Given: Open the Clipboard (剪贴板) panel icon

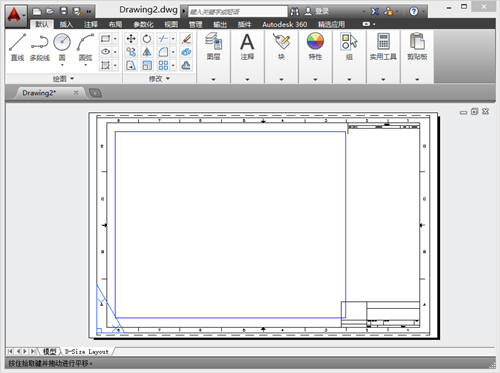Looking at the screenshot, I should [x=417, y=41].
